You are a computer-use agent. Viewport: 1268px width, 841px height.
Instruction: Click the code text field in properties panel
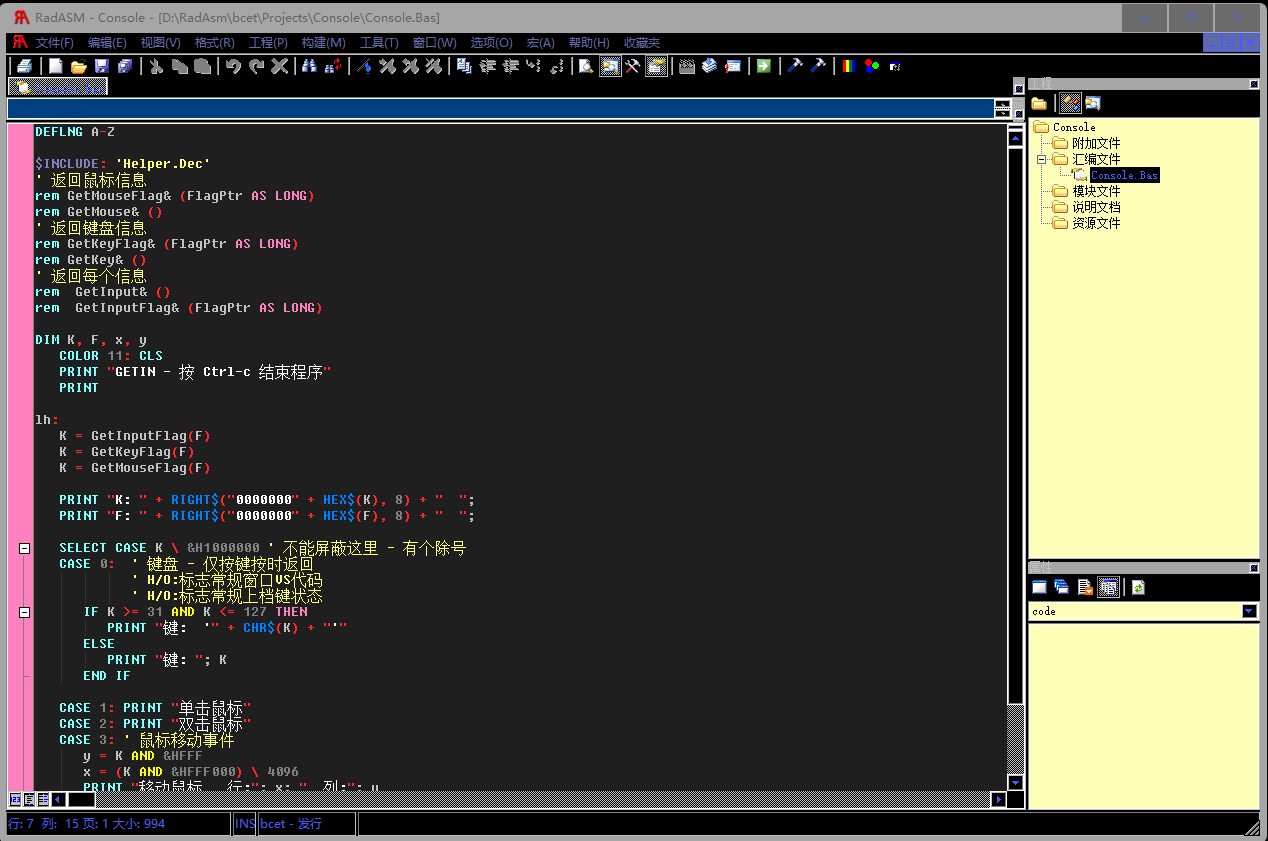coord(1136,611)
